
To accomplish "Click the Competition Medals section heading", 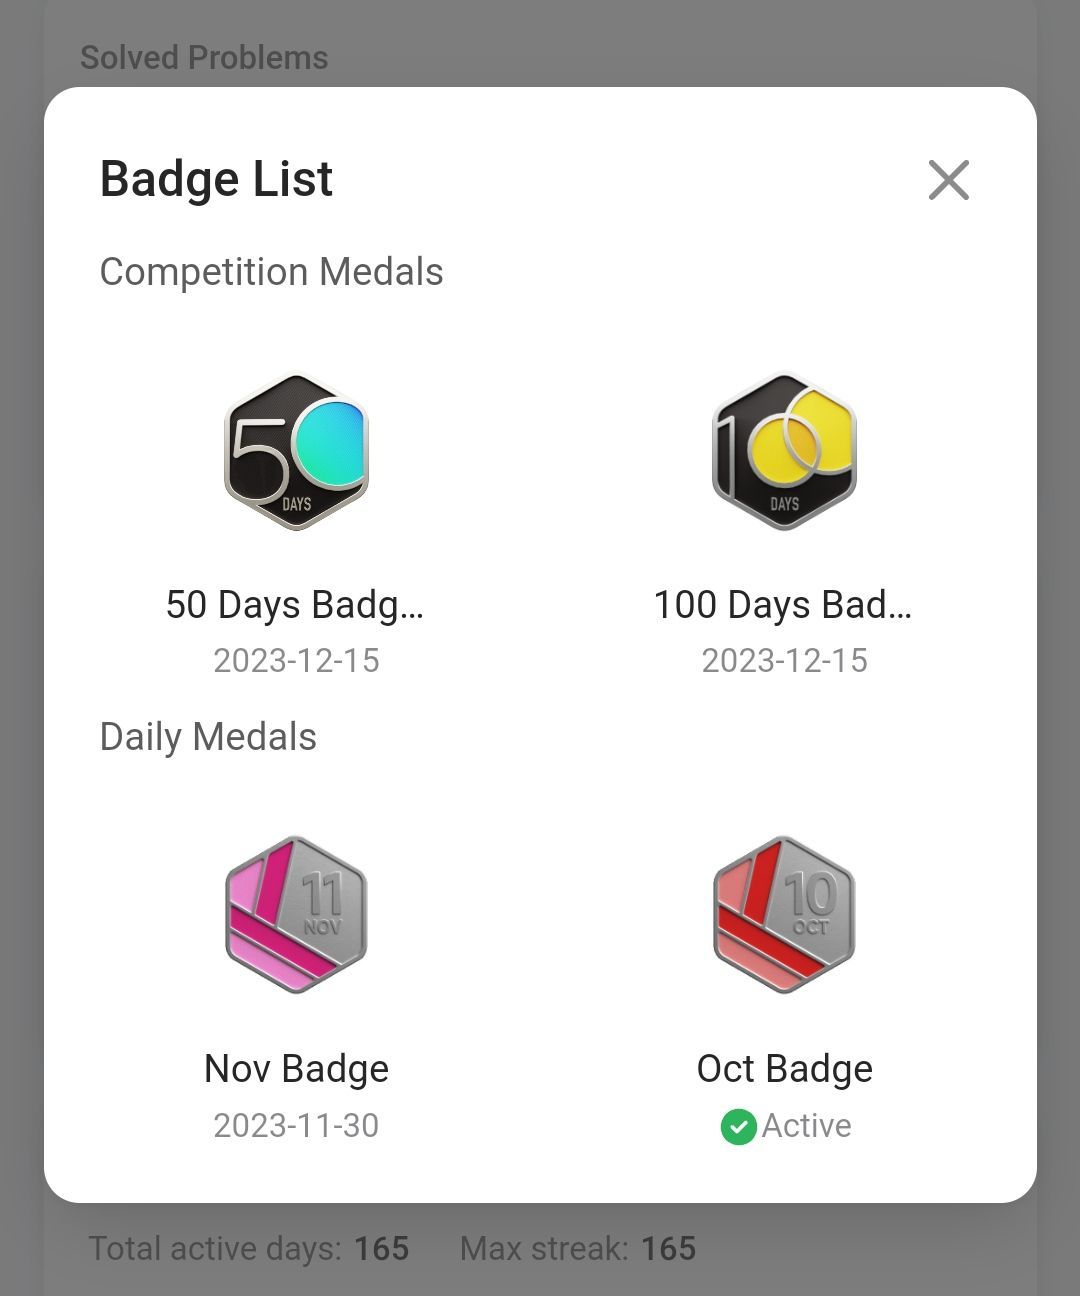I will (271, 272).
